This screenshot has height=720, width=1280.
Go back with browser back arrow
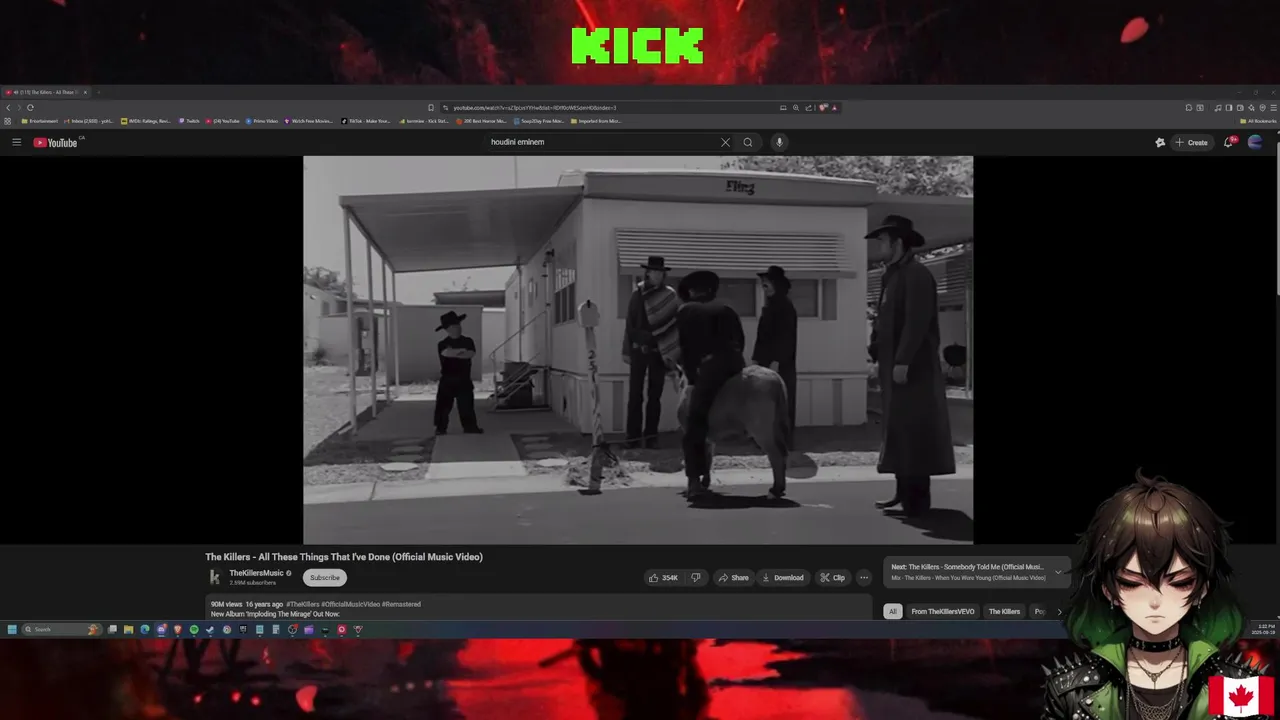click(x=8, y=107)
